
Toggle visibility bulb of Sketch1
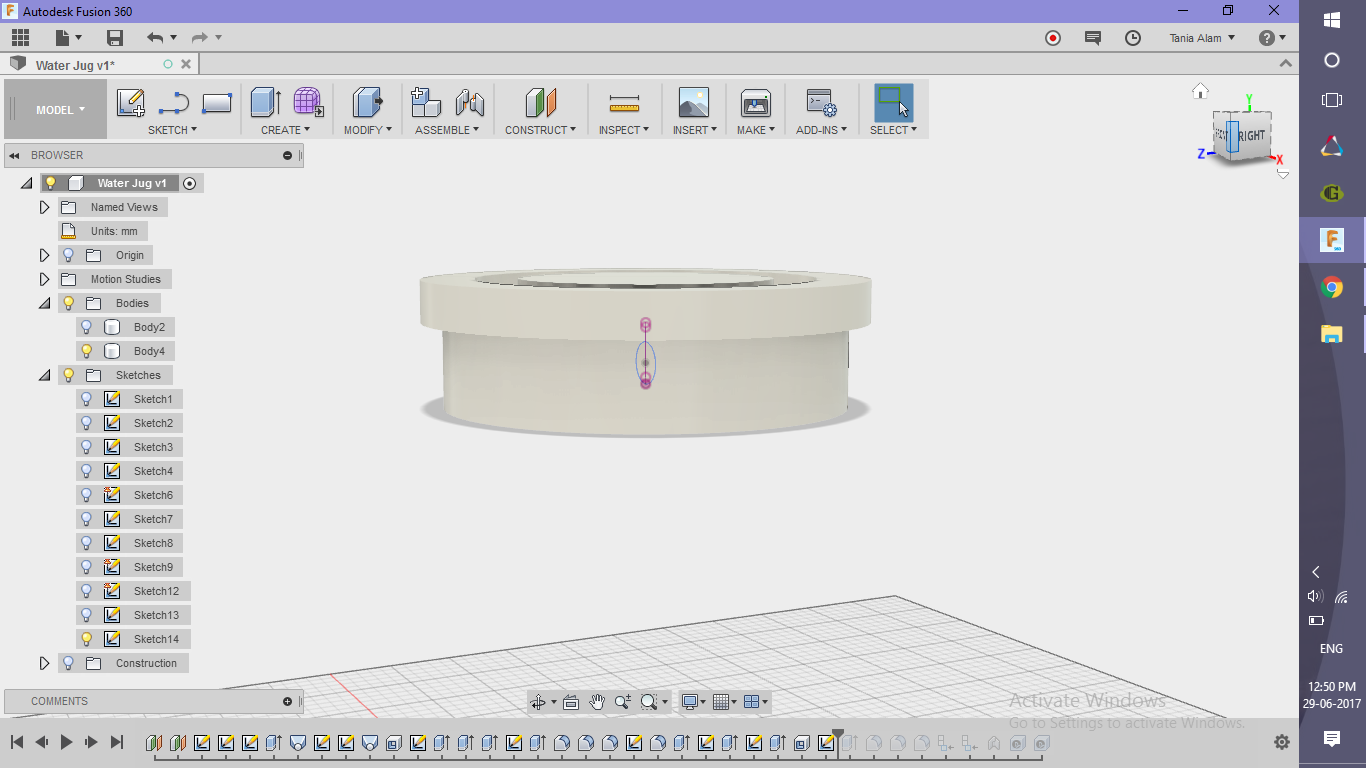coord(87,399)
